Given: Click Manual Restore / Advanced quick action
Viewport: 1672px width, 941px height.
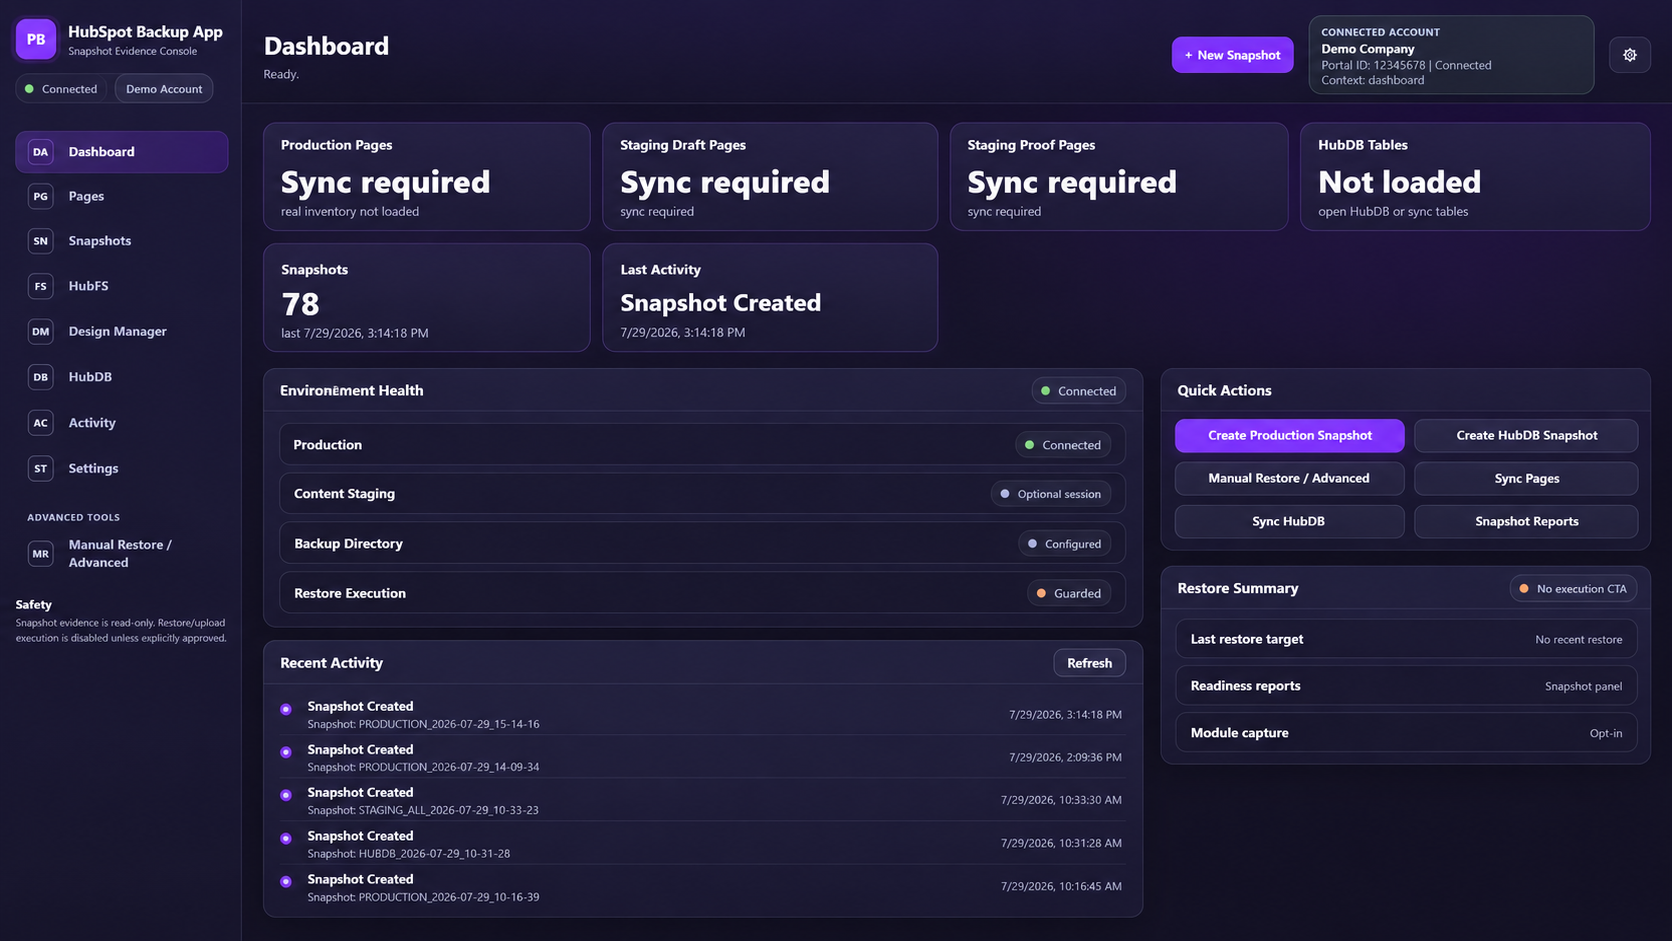Looking at the screenshot, I should pyautogui.click(x=1289, y=478).
